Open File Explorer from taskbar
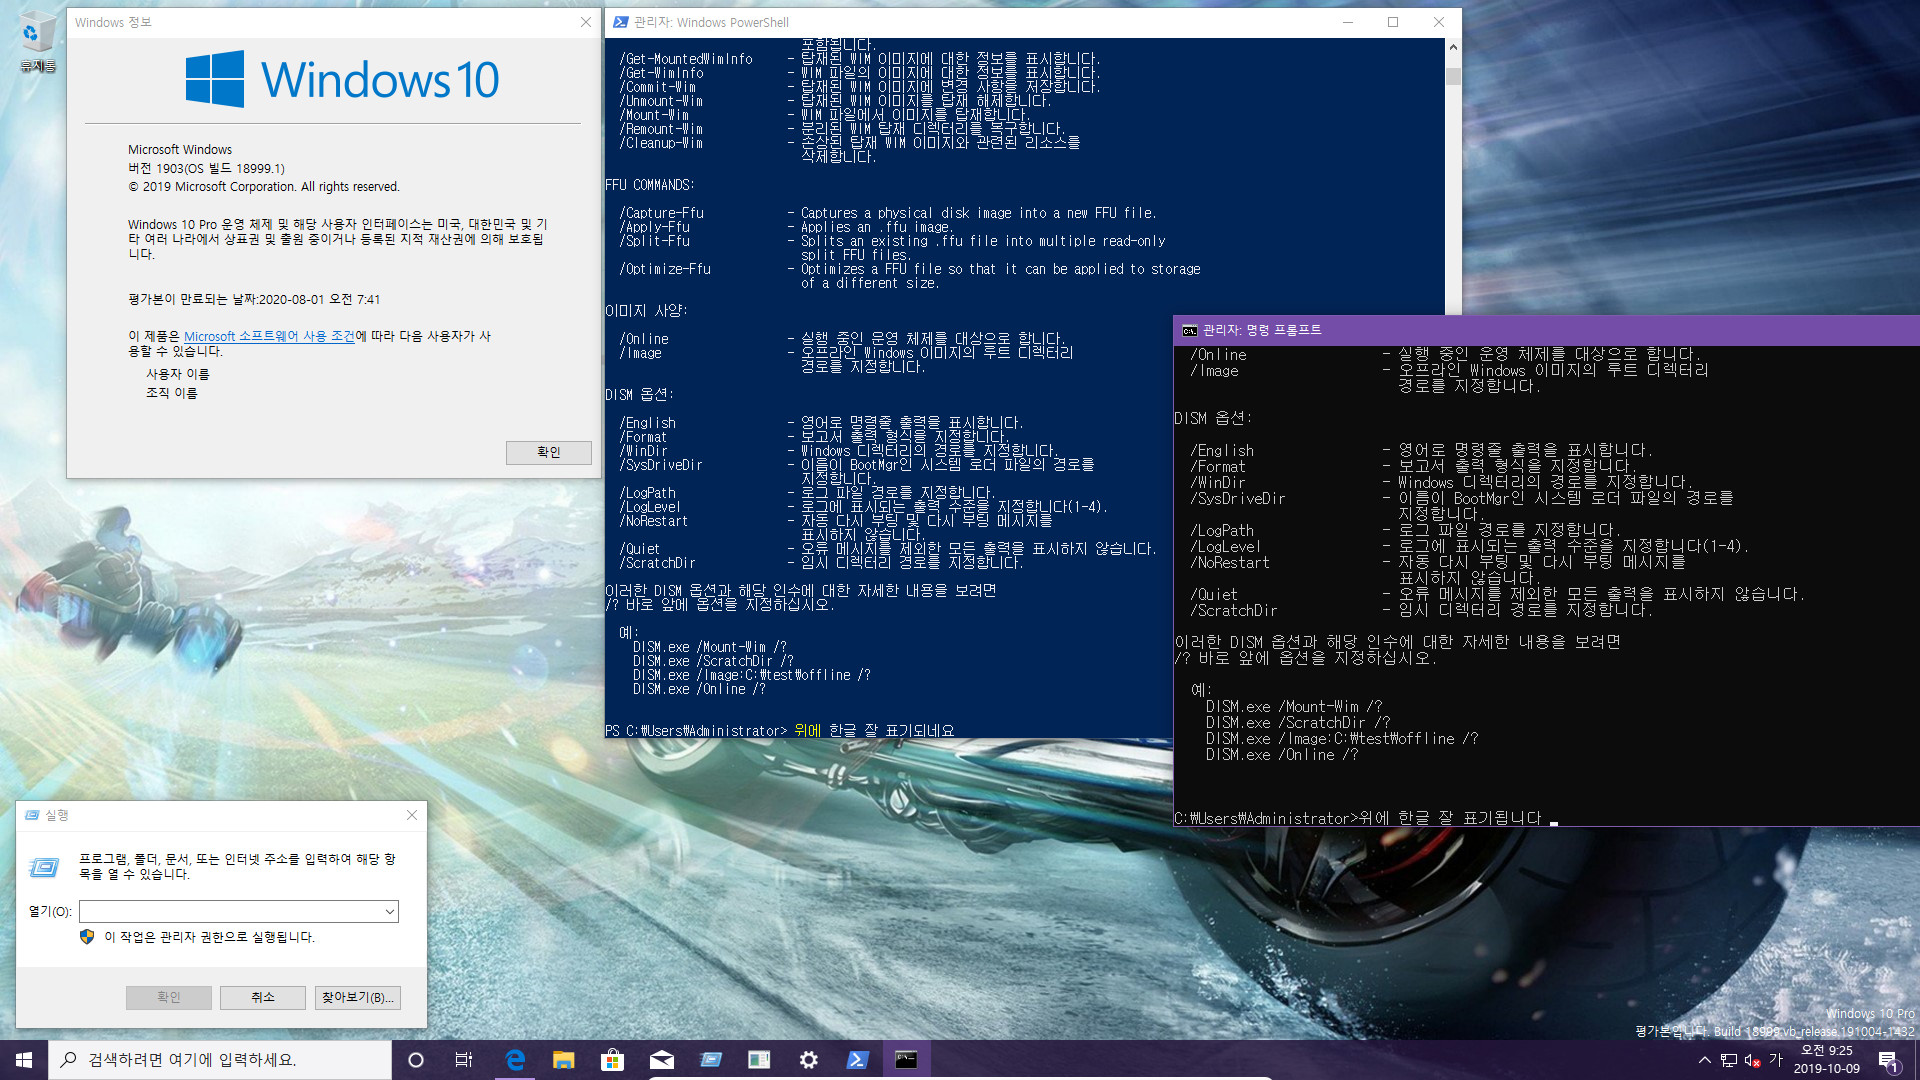Image resolution: width=1920 pixels, height=1080 pixels. [x=564, y=1060]
